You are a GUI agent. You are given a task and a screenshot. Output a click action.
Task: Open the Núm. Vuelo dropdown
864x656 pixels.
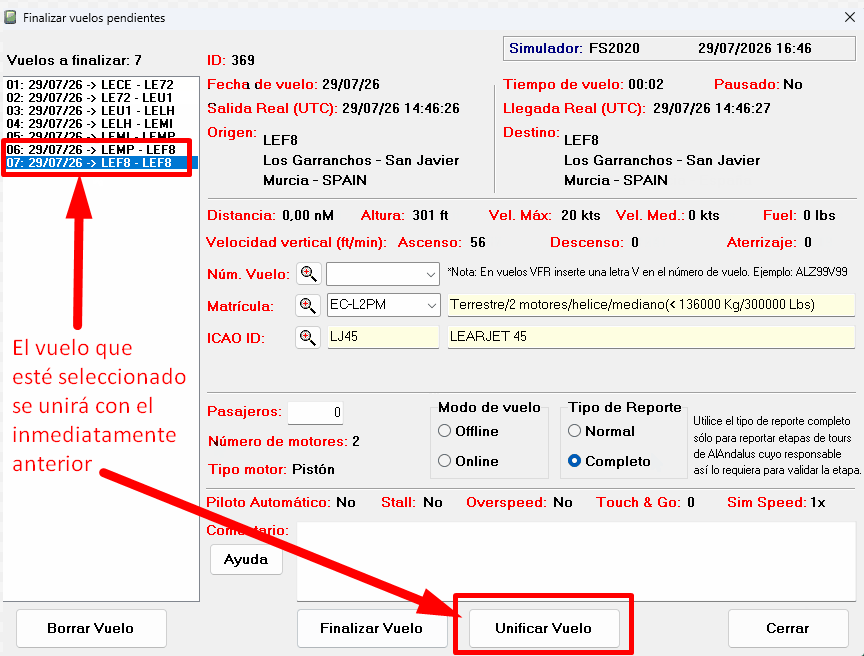pos(430,274)
